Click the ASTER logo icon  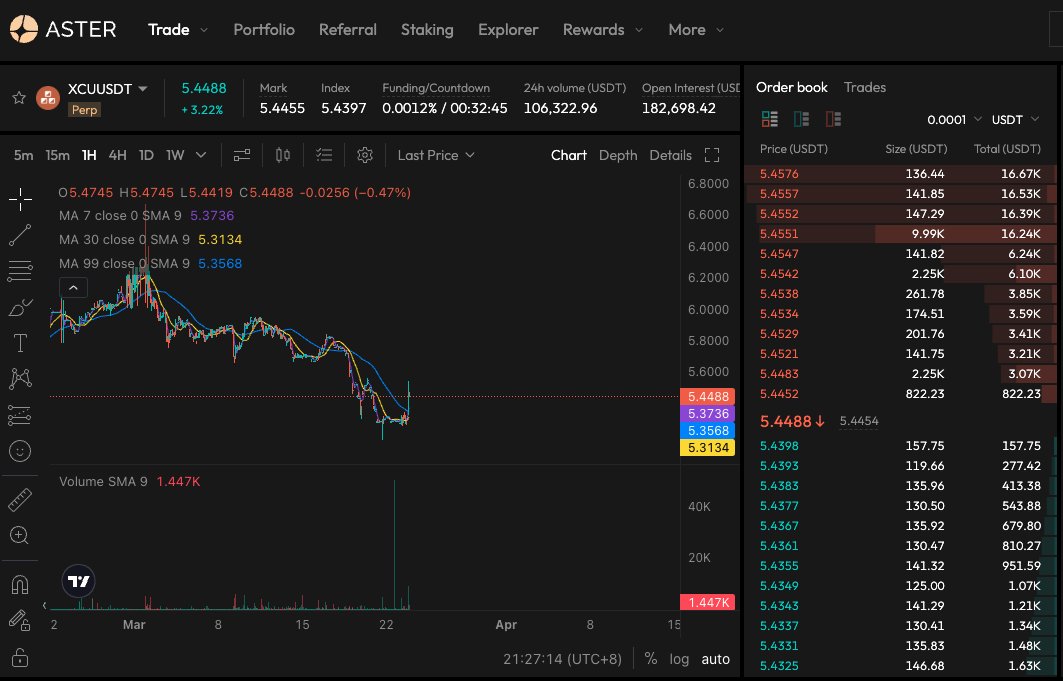24,29
